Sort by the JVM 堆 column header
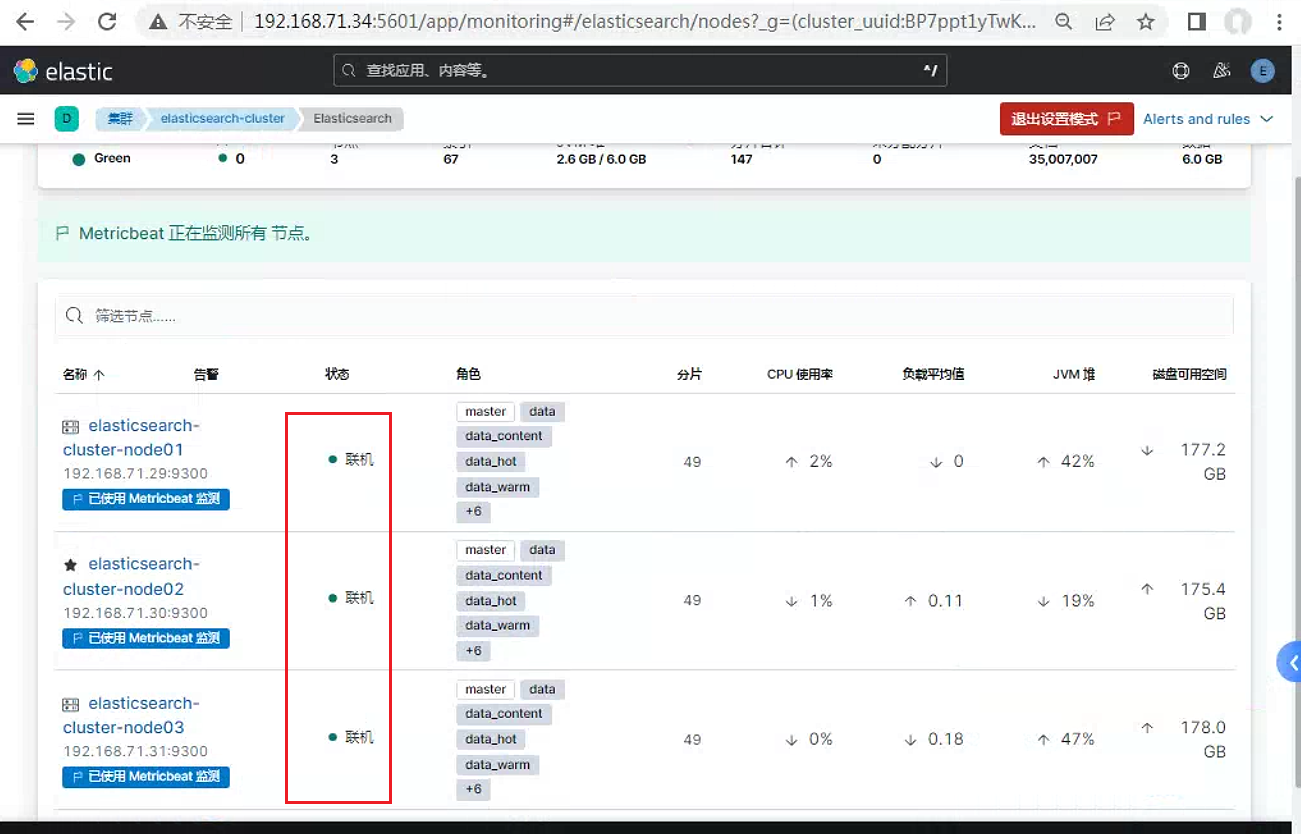The width and height of the screenshot is (1301, 834). (x=1074, y=375)
